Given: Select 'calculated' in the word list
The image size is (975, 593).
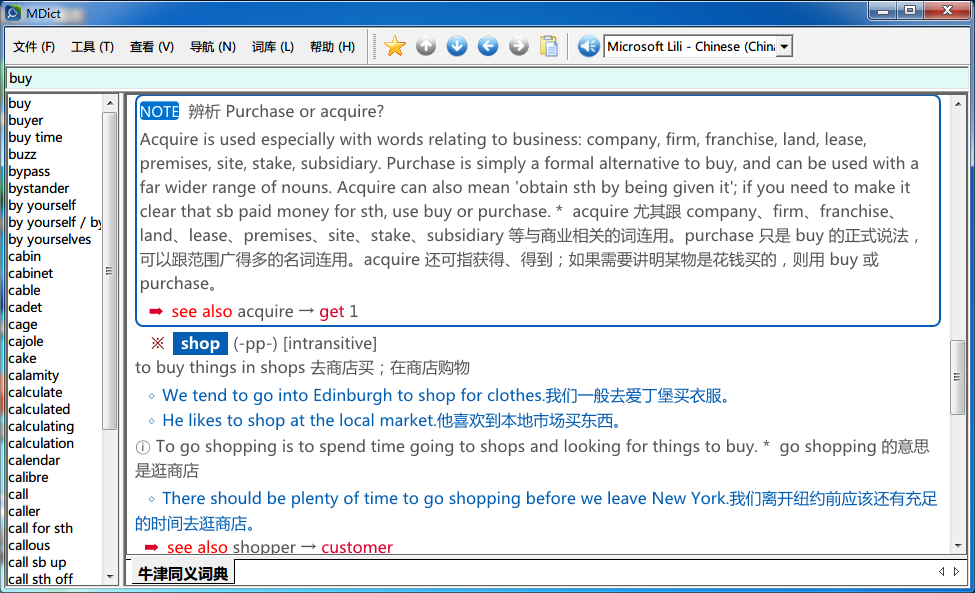Looking at the screenshot, I should [39, 409].
